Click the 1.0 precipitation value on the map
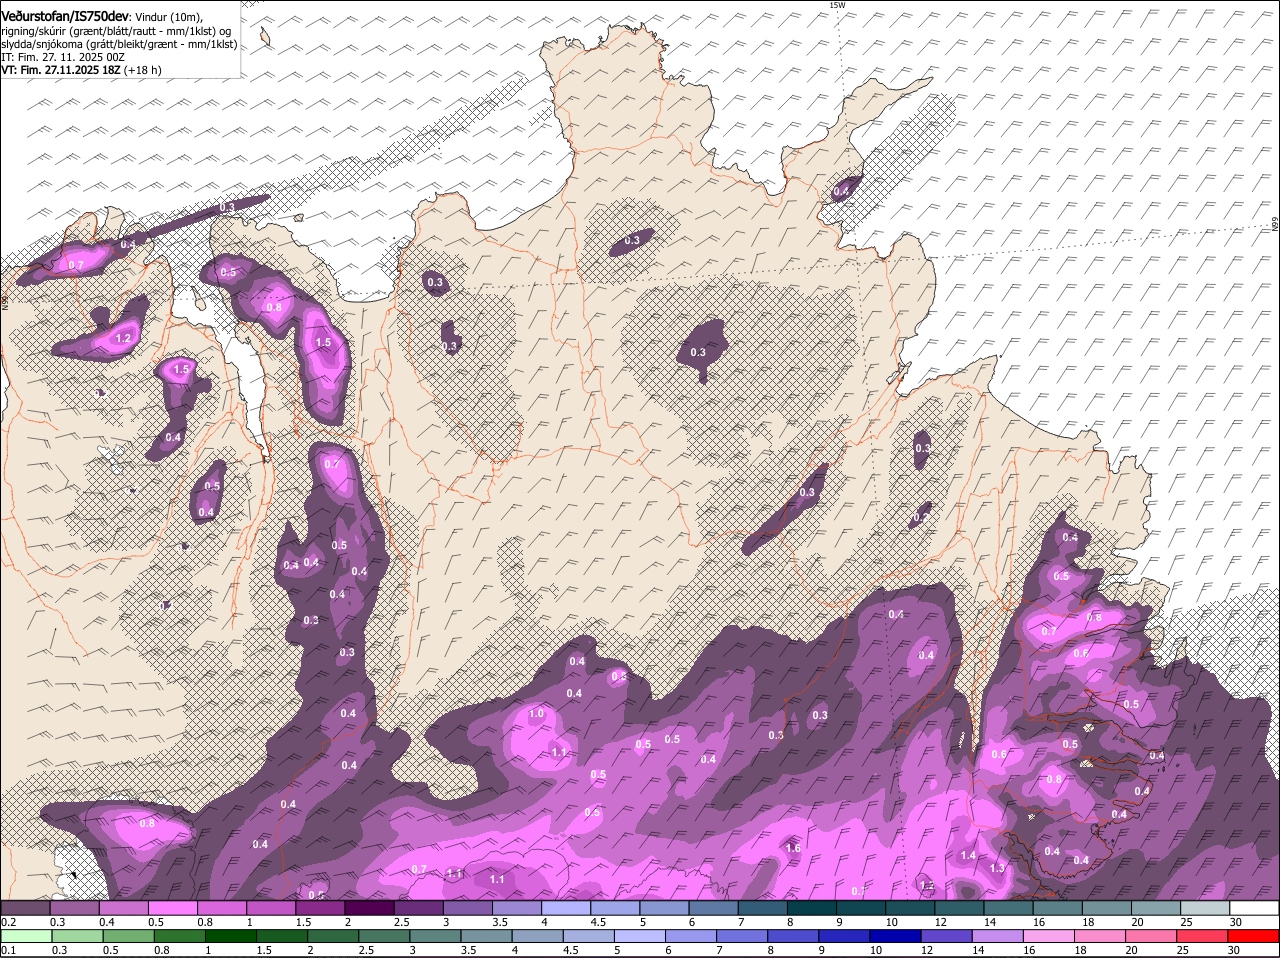Viewport: 1280px width, 958px height. pos(536,713)
